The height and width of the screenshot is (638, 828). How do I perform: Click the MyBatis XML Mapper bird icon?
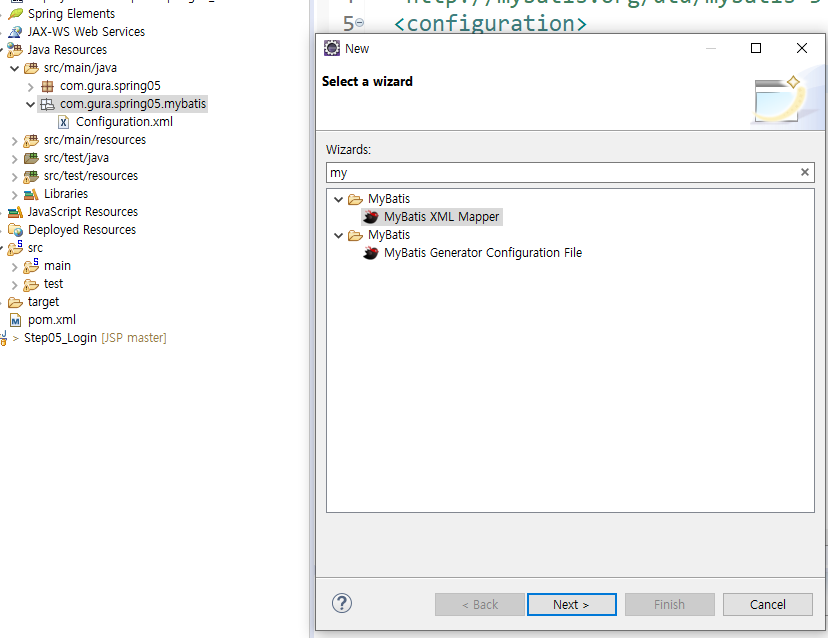(371, 217)
